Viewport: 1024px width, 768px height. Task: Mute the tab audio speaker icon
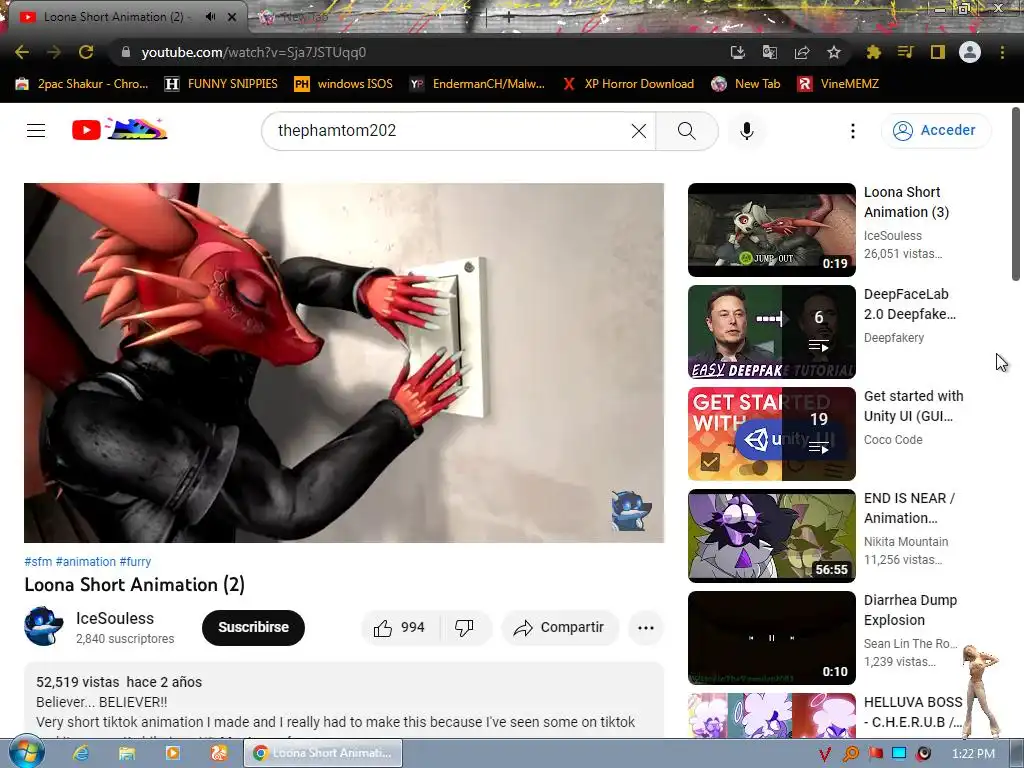tap(210, 17)
